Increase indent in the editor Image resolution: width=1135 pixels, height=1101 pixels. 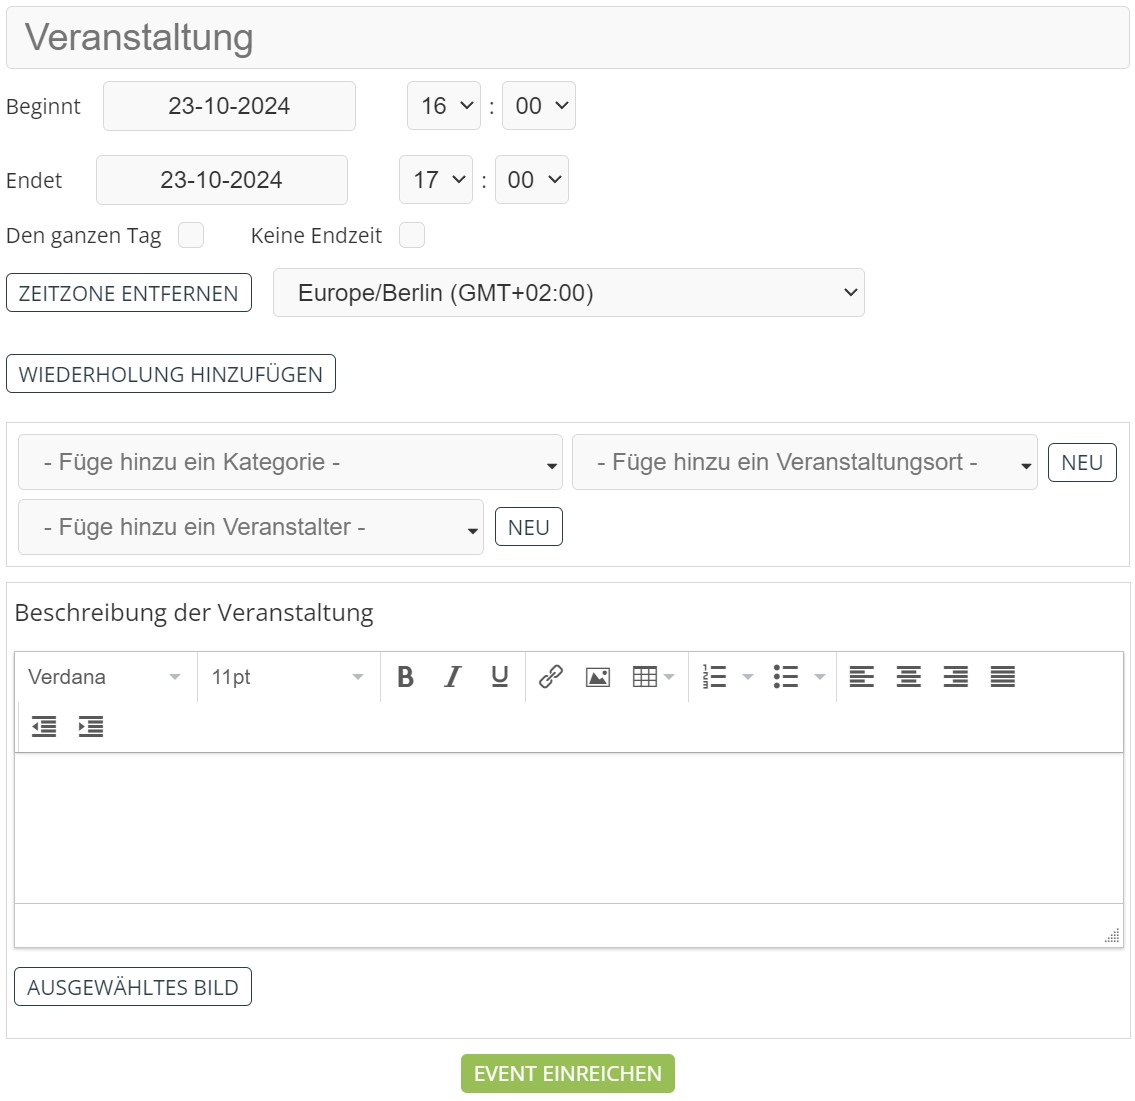pyautogui.click(x=91, y=727)
